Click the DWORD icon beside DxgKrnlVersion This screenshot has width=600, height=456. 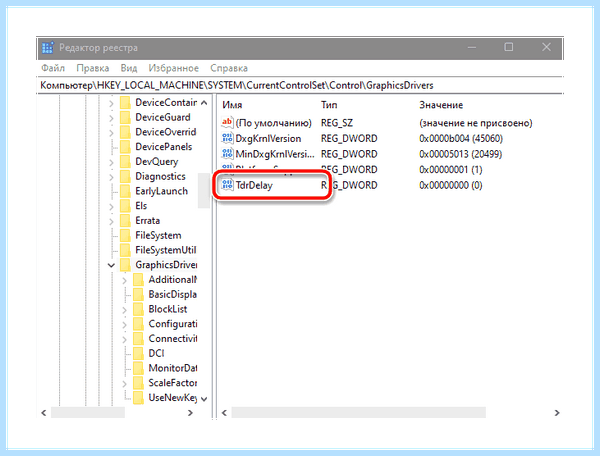227,138
